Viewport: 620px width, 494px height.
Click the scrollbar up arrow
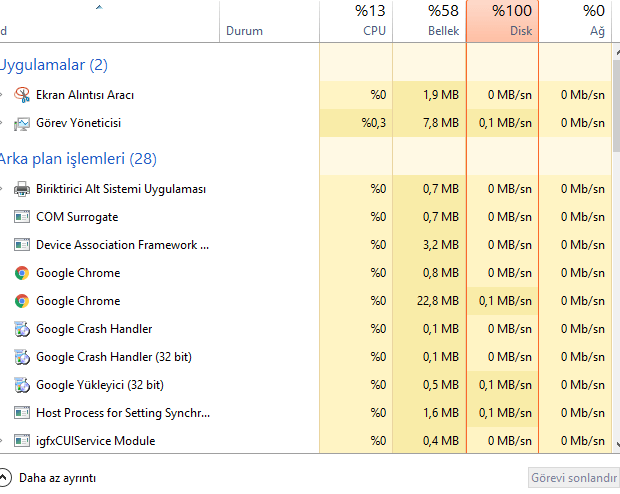pos(617,53)
